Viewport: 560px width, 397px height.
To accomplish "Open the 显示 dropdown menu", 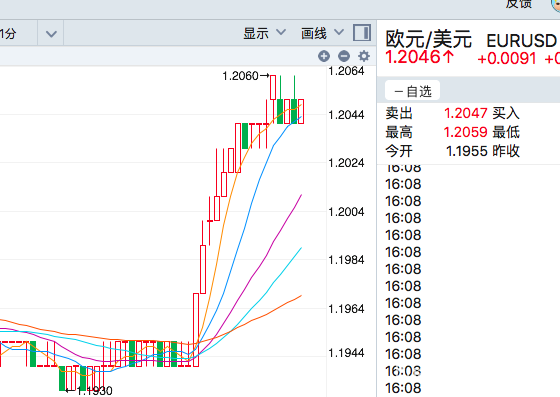I will 265,33.
